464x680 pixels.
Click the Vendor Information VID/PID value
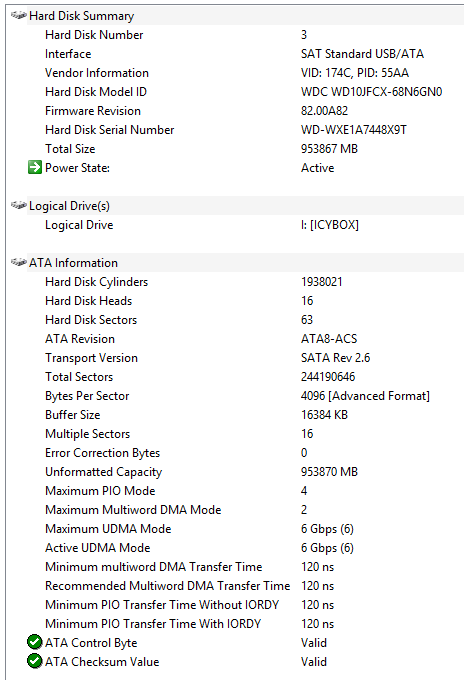coord(355,73)
